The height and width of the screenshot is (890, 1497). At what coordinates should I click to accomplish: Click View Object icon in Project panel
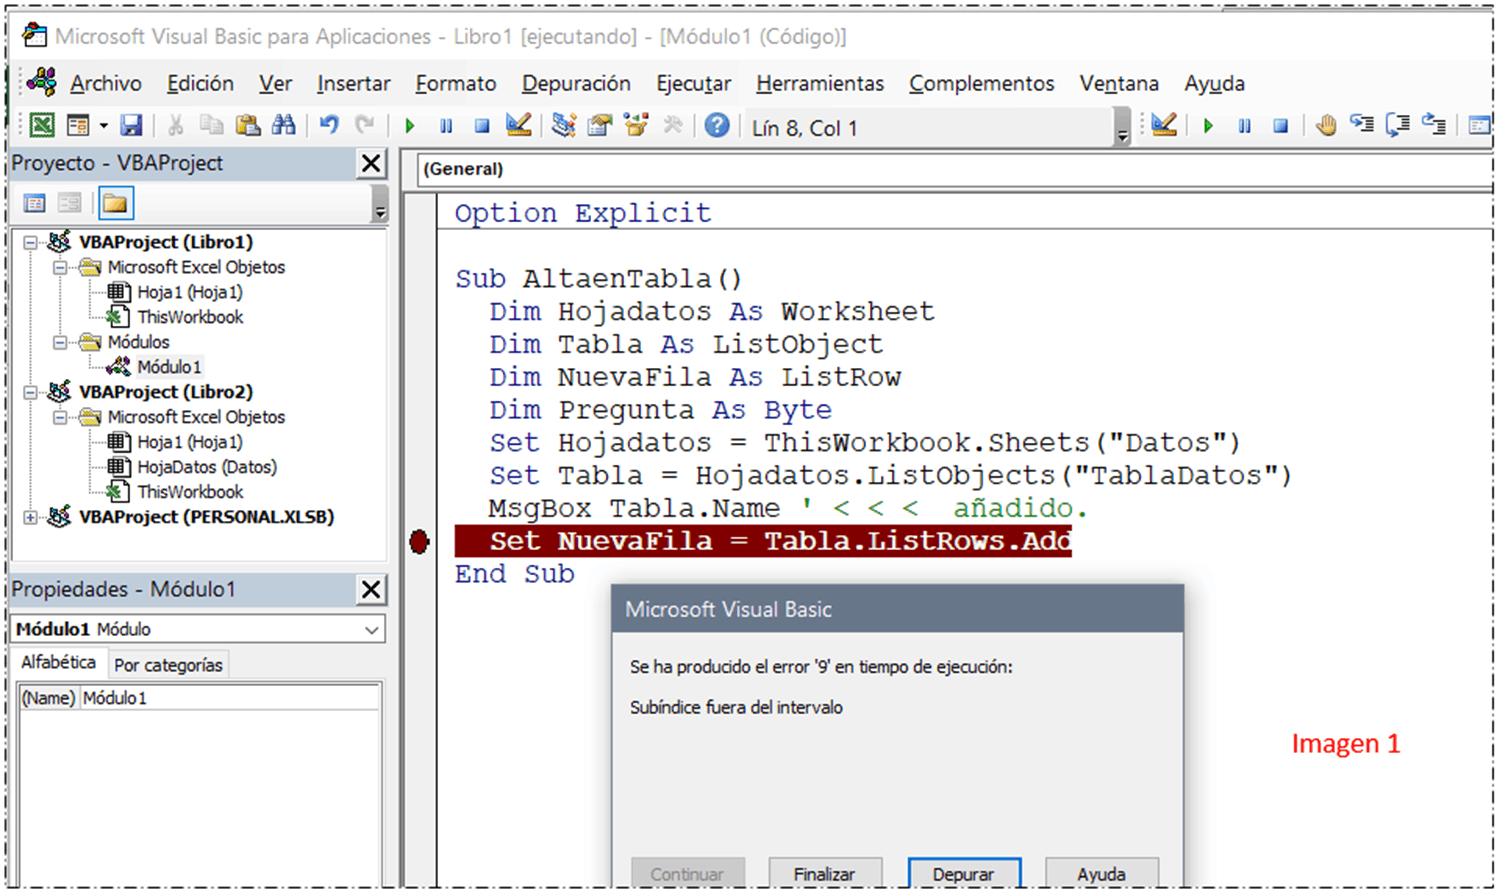69,204
